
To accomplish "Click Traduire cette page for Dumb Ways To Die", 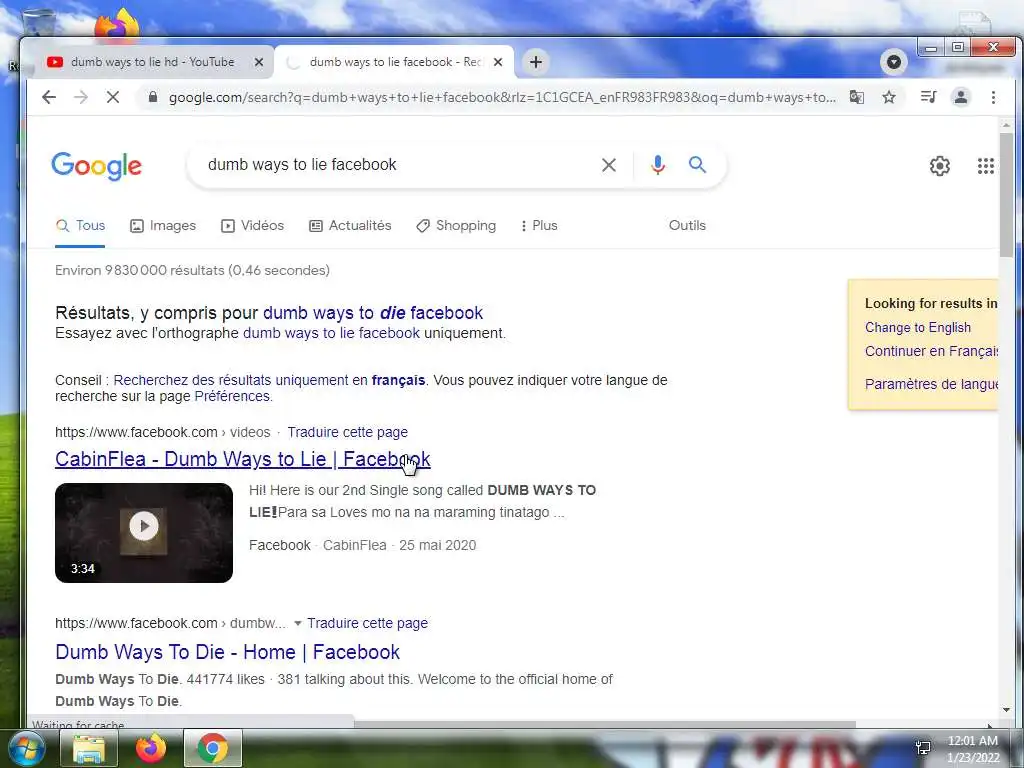I will click(x=368, y=624).
